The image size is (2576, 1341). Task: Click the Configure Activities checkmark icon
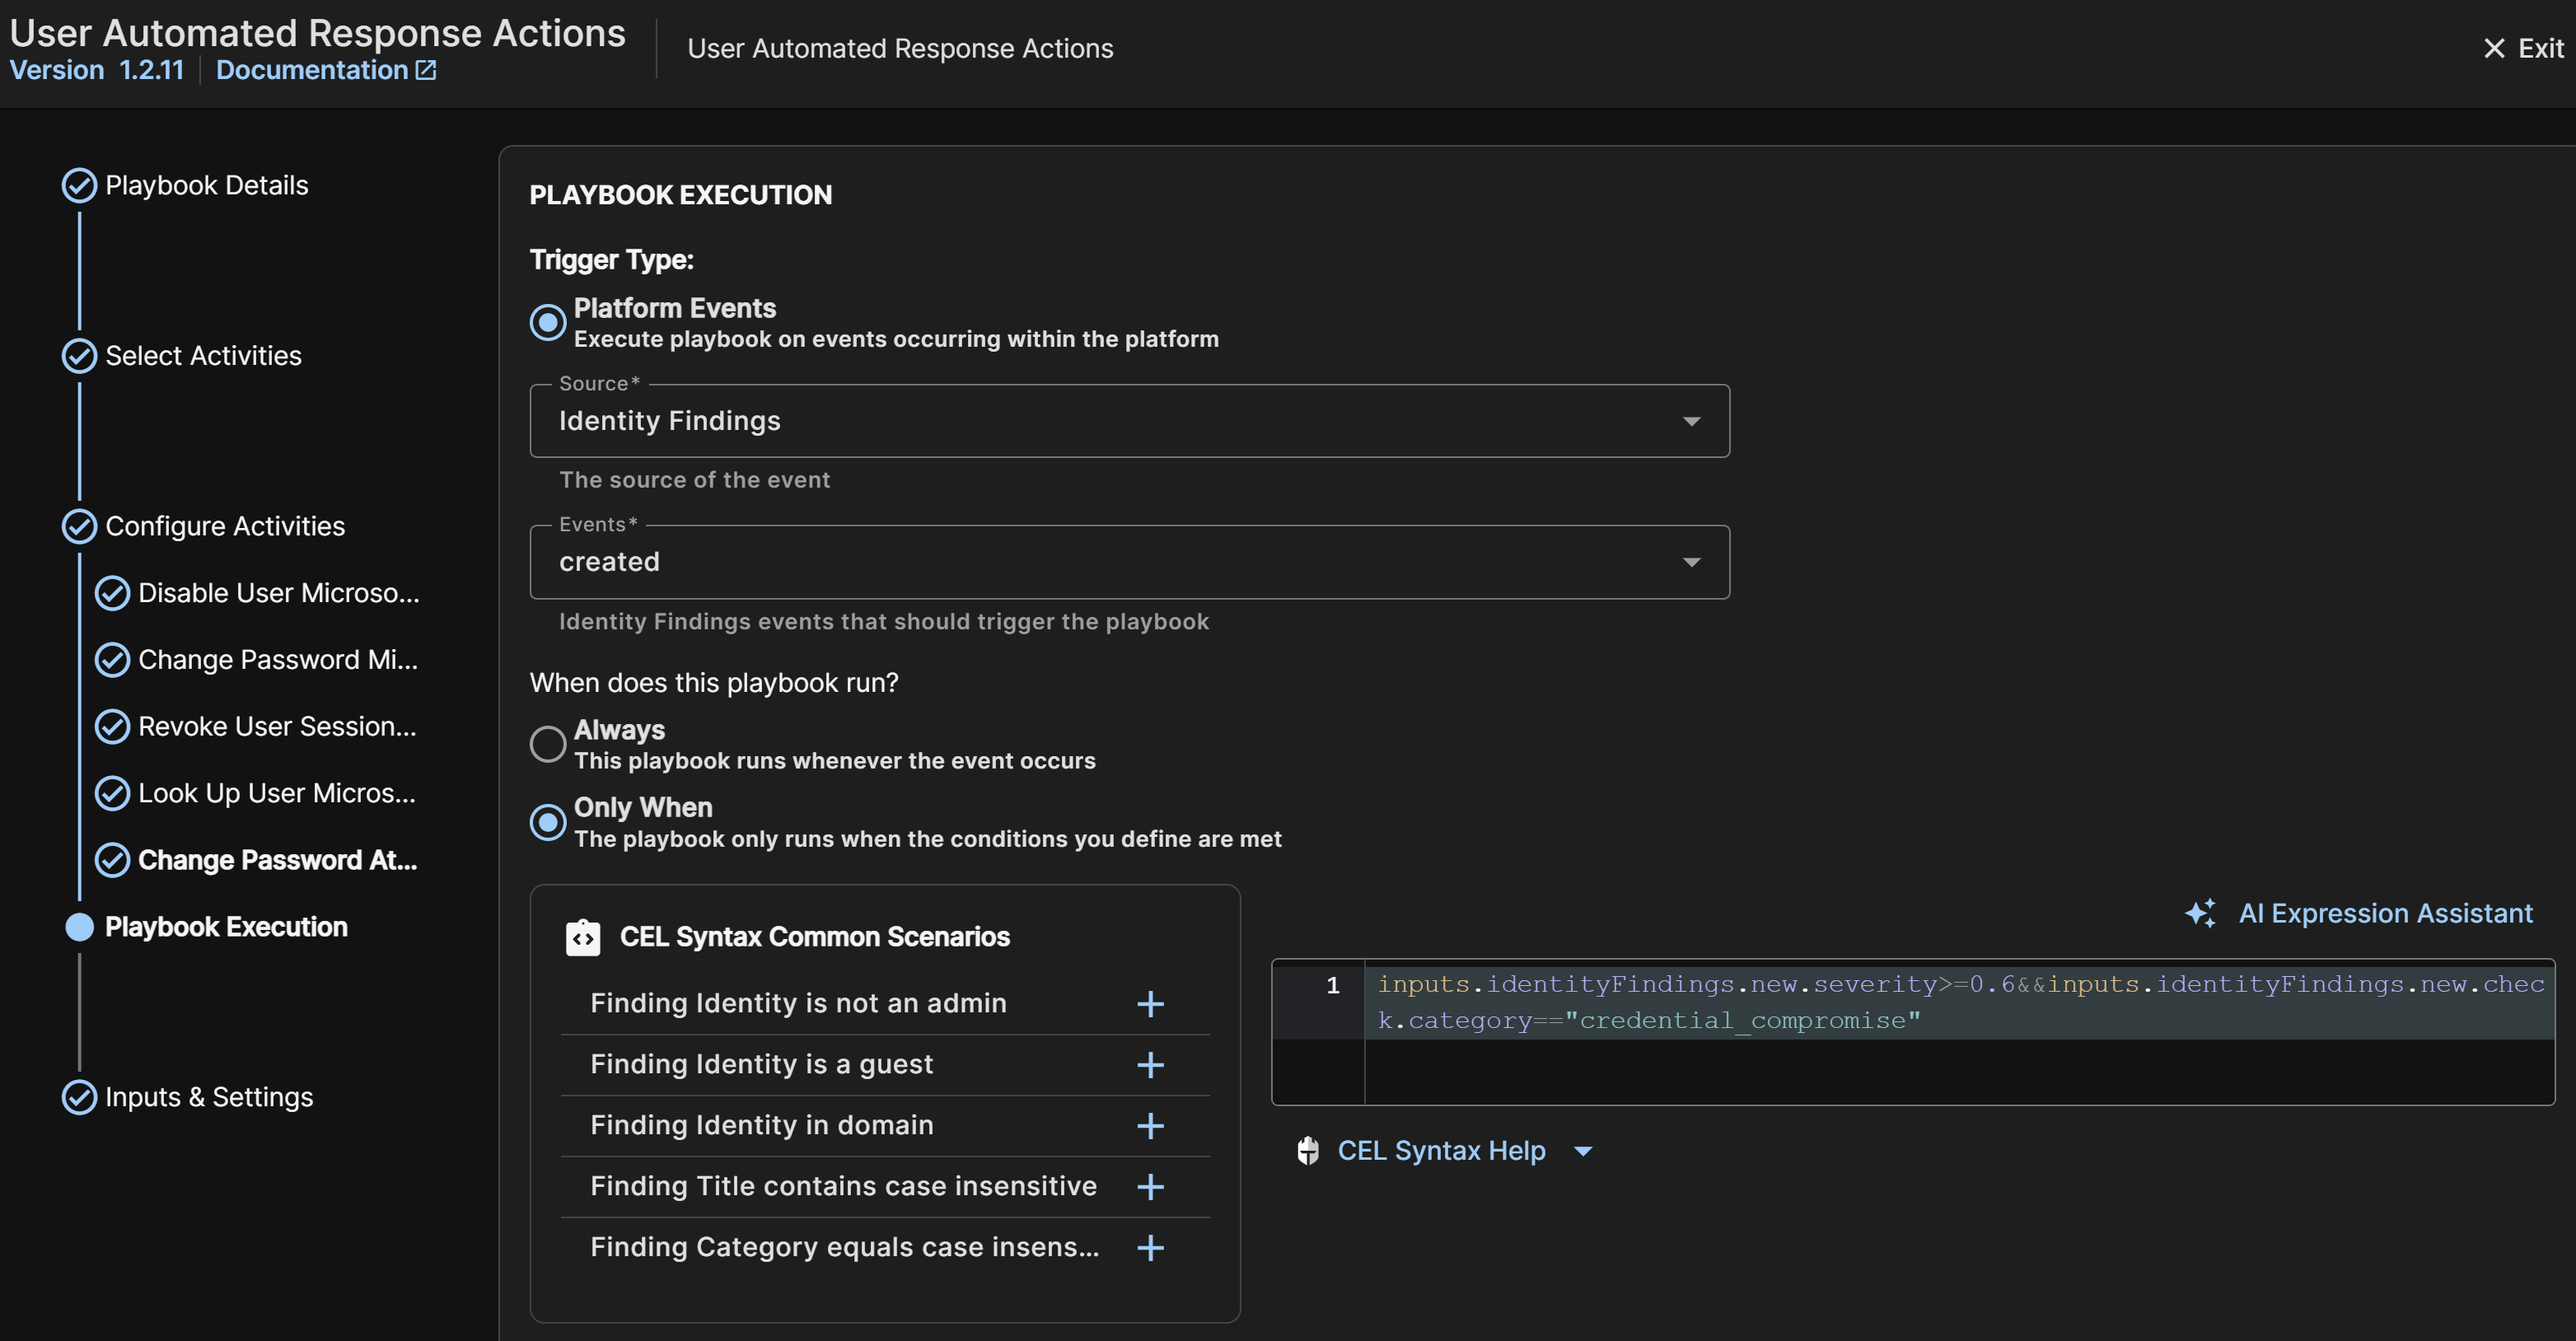coord(79,527)
